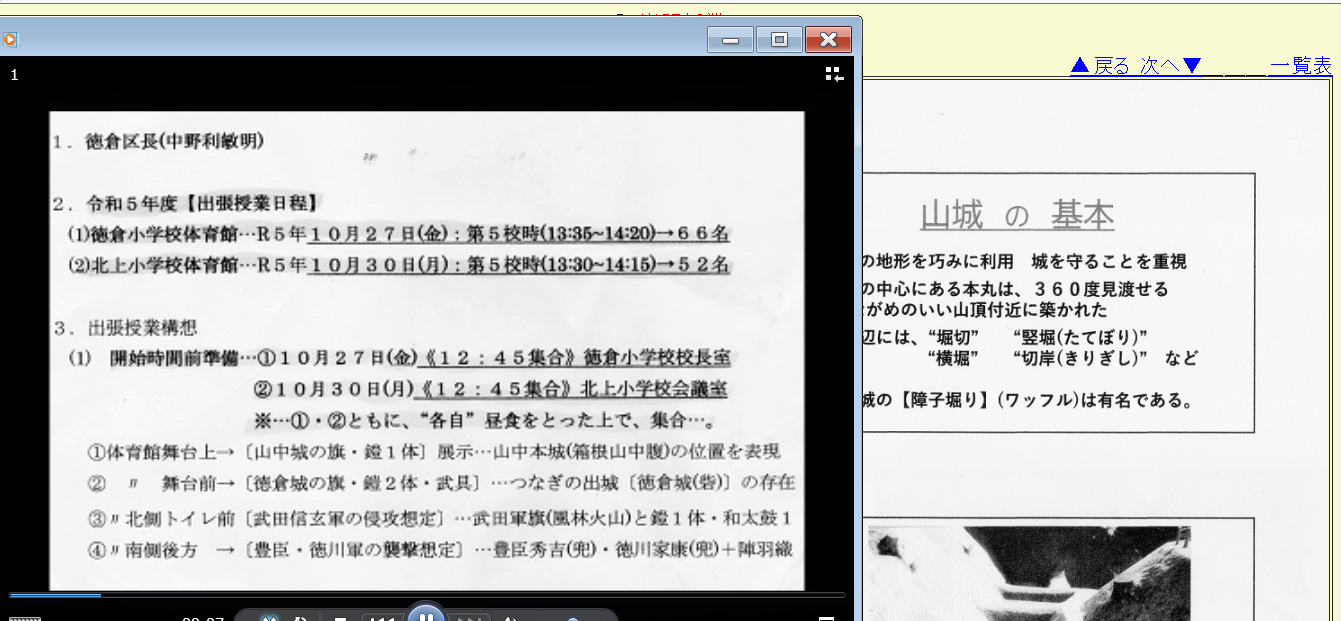1341x621 pixels.
Task: Stop the video playback
Action: 341,619
